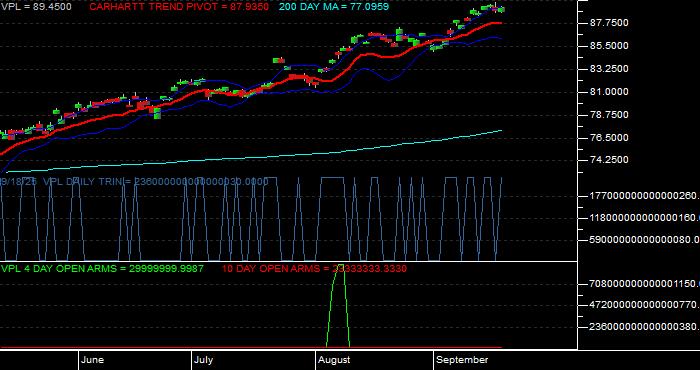Click the 83.2500 price axis value
The height and width of the screenshot is (370, 700).
click(x=609, y=69)
